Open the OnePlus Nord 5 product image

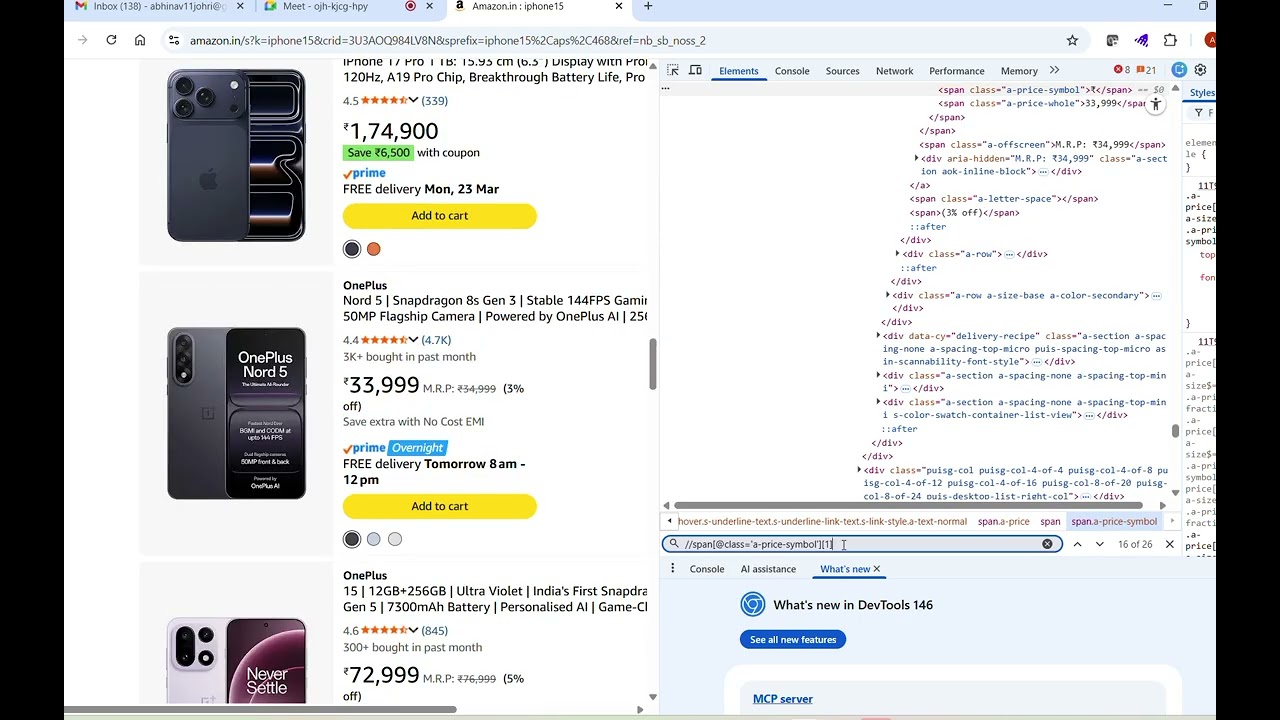click(x=236, y=413)
